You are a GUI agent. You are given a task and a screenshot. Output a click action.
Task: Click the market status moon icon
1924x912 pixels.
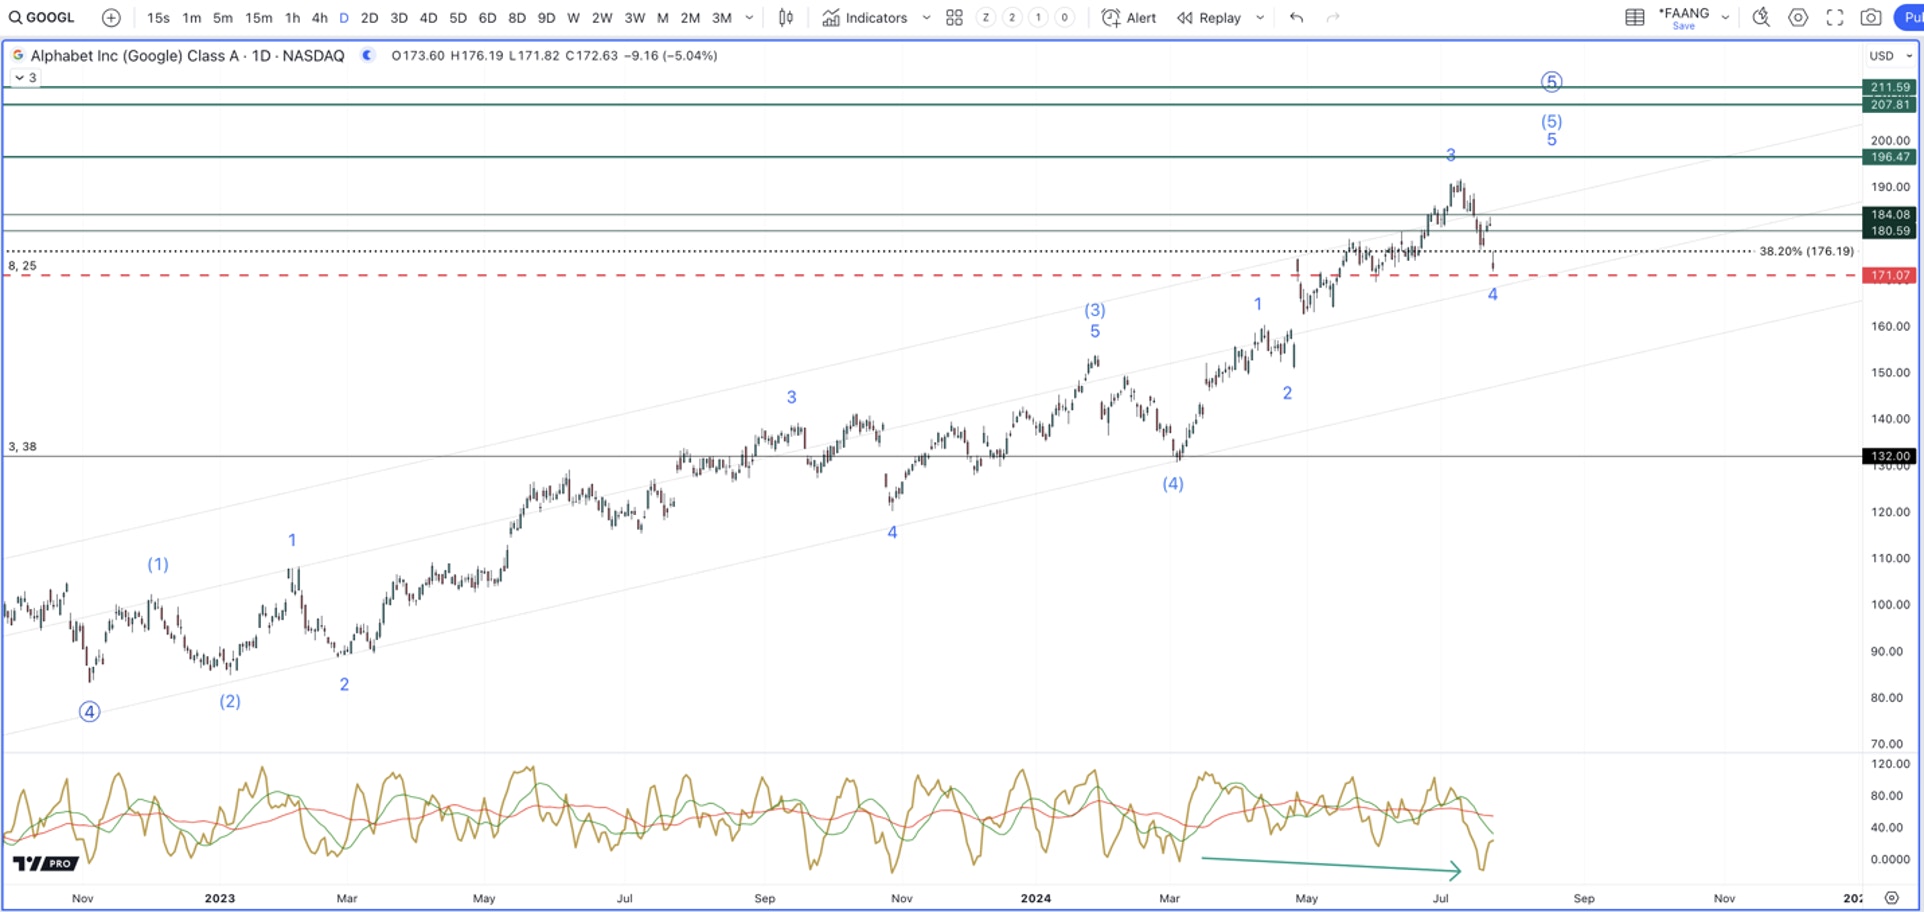tap(367, 55)
